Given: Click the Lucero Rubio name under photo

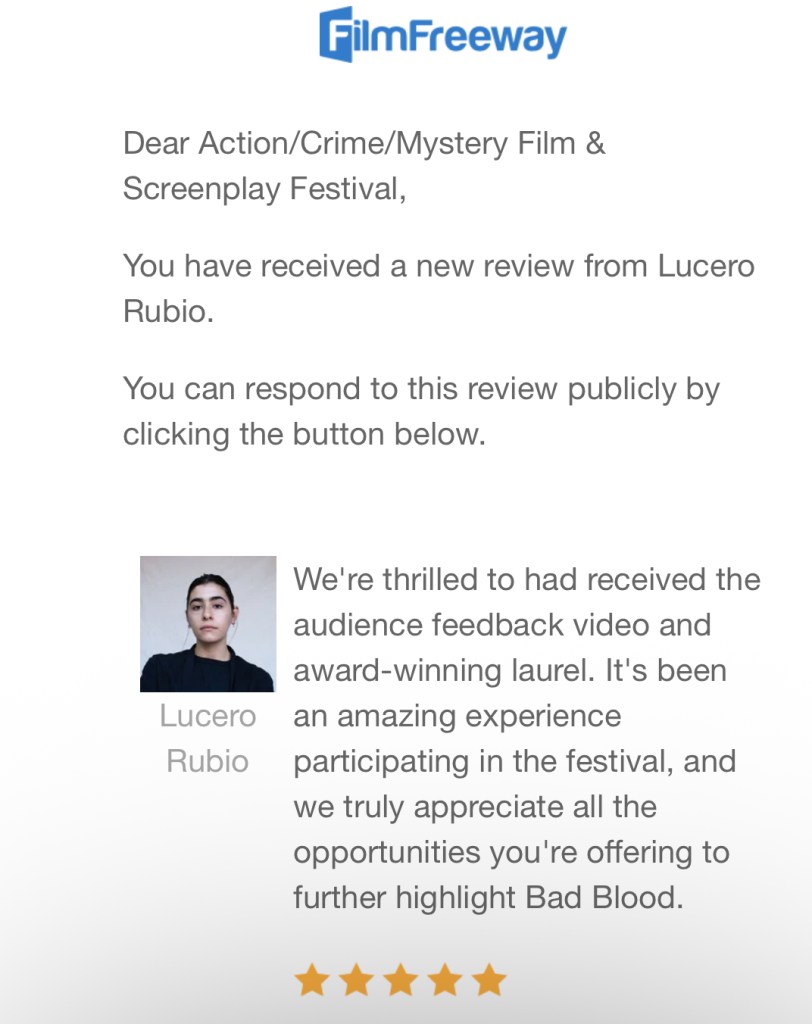Looking at the screenshot, I should (x=208, y=738).
